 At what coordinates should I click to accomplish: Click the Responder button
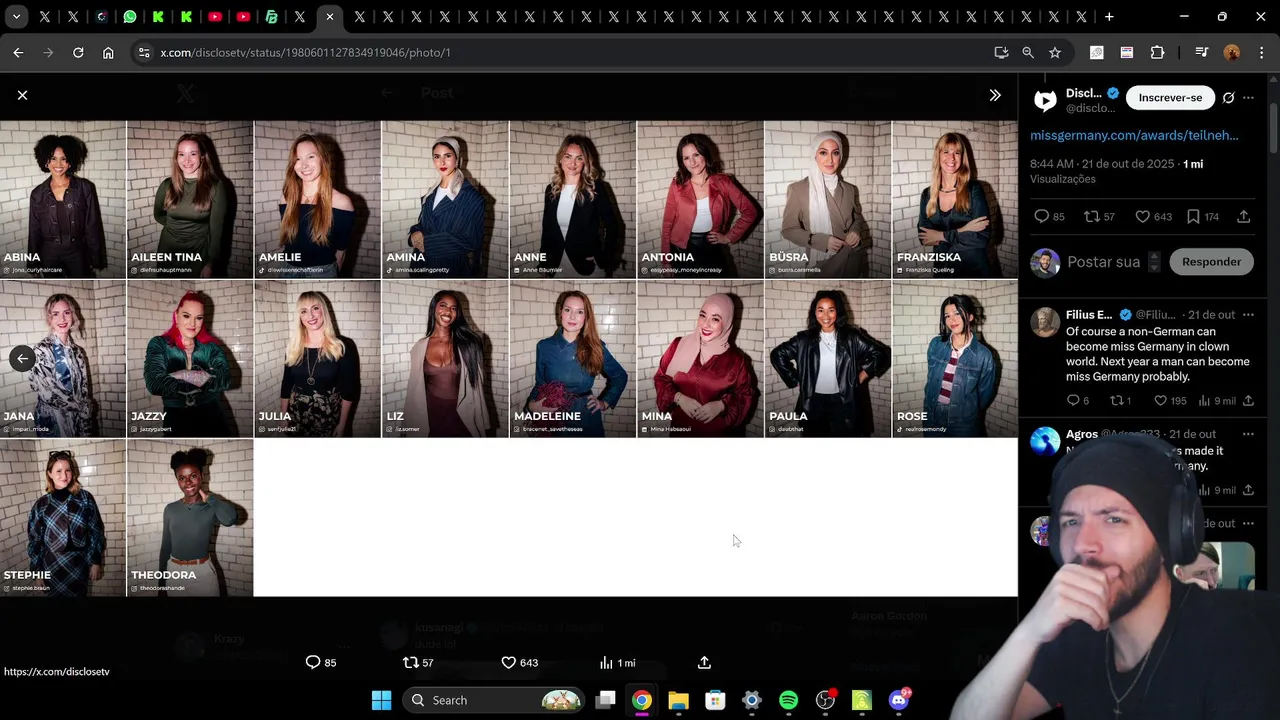coord(1211,262)
